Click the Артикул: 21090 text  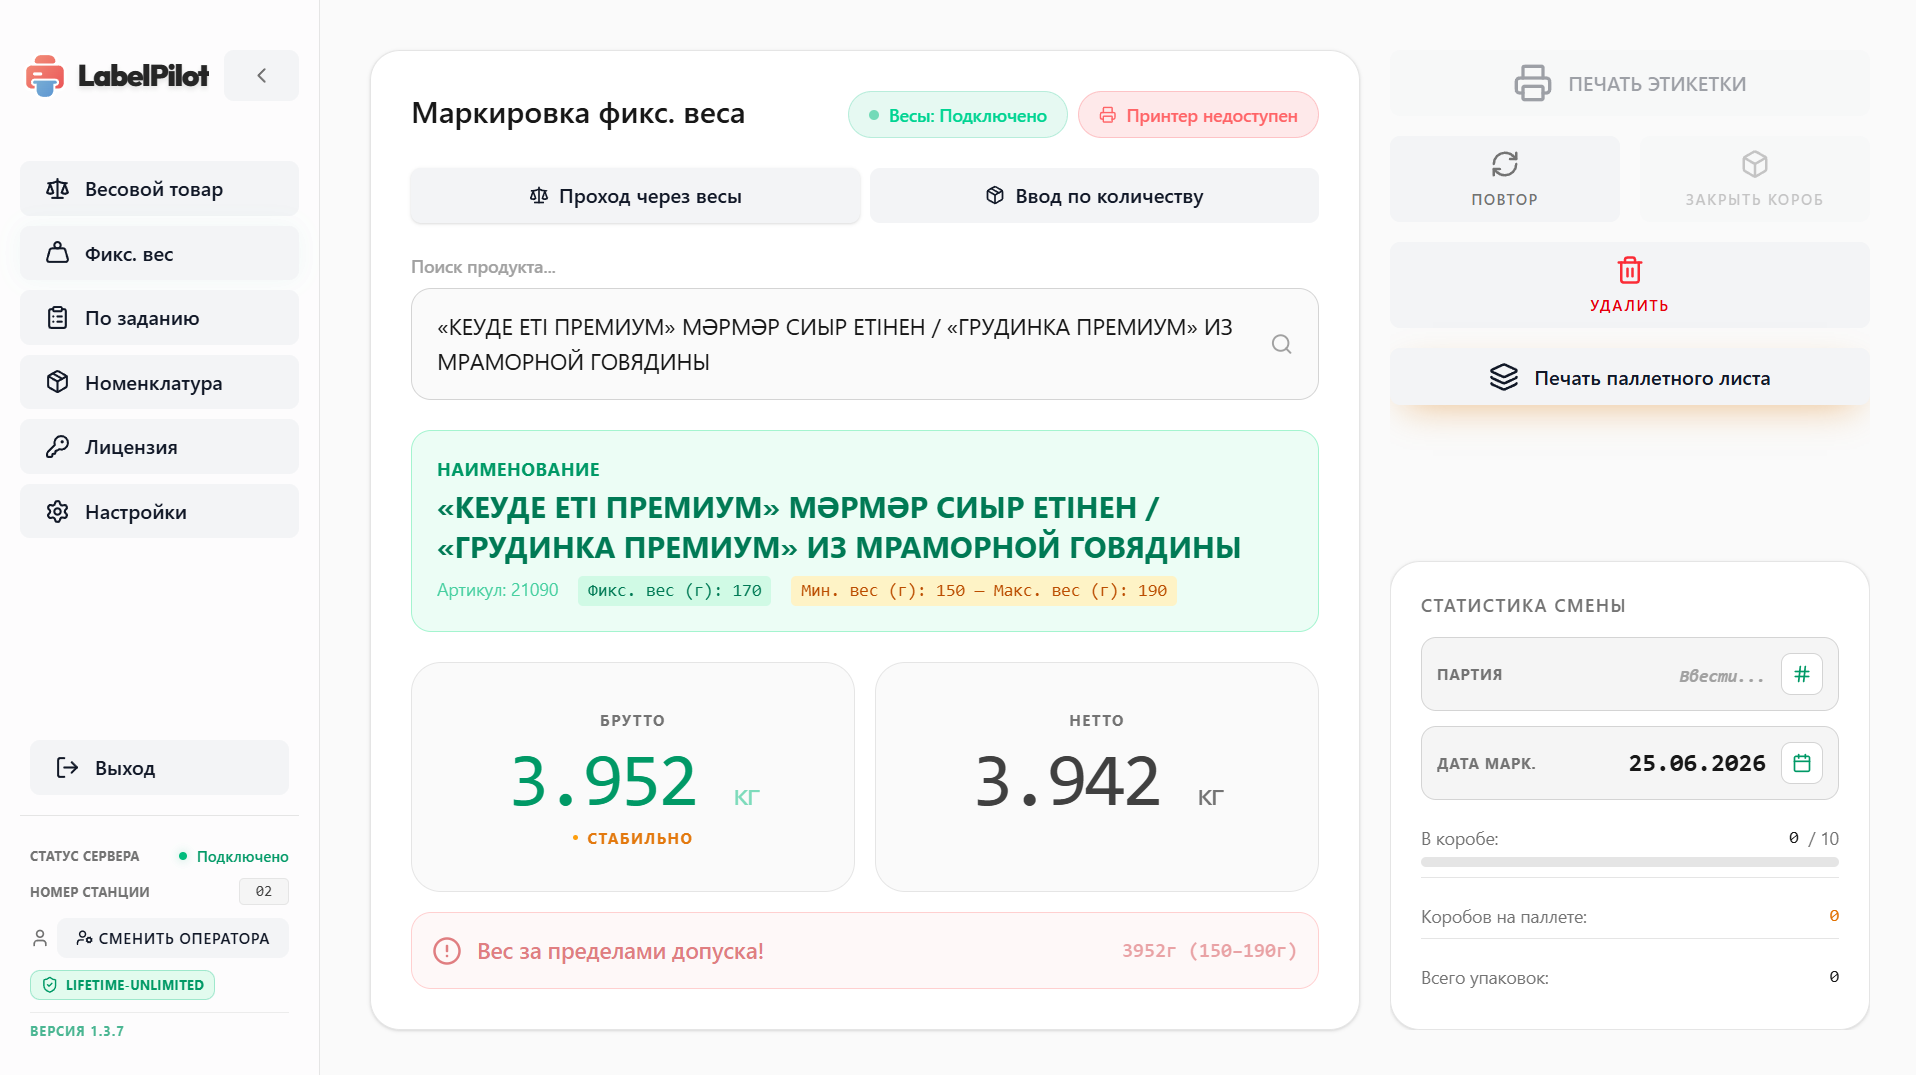(497, 590)
